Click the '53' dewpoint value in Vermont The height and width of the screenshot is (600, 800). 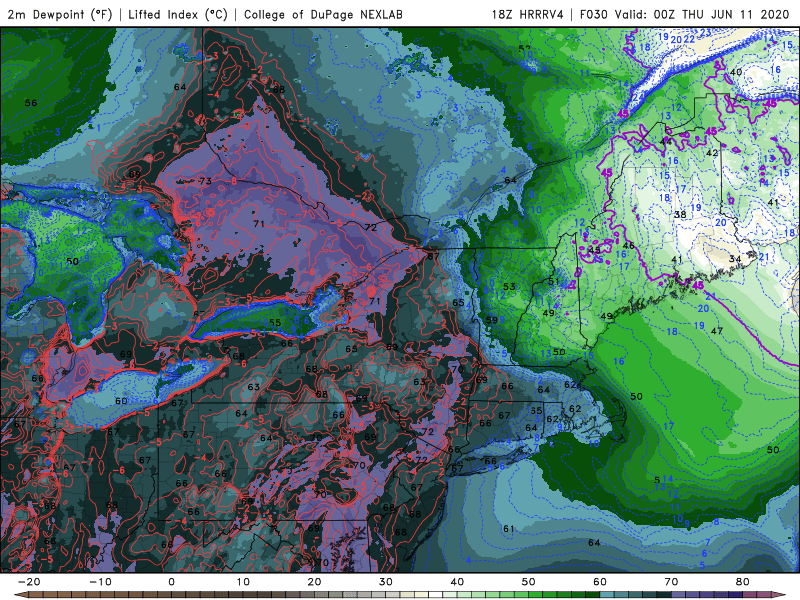click(x=509, y=287)
